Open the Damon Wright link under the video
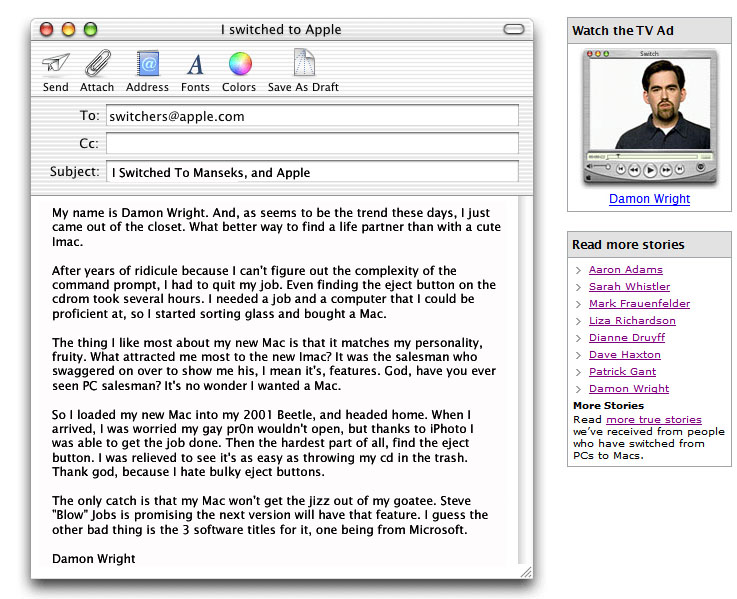The height and width of the screenshot is (599, 737). click(x=650, y=198)
